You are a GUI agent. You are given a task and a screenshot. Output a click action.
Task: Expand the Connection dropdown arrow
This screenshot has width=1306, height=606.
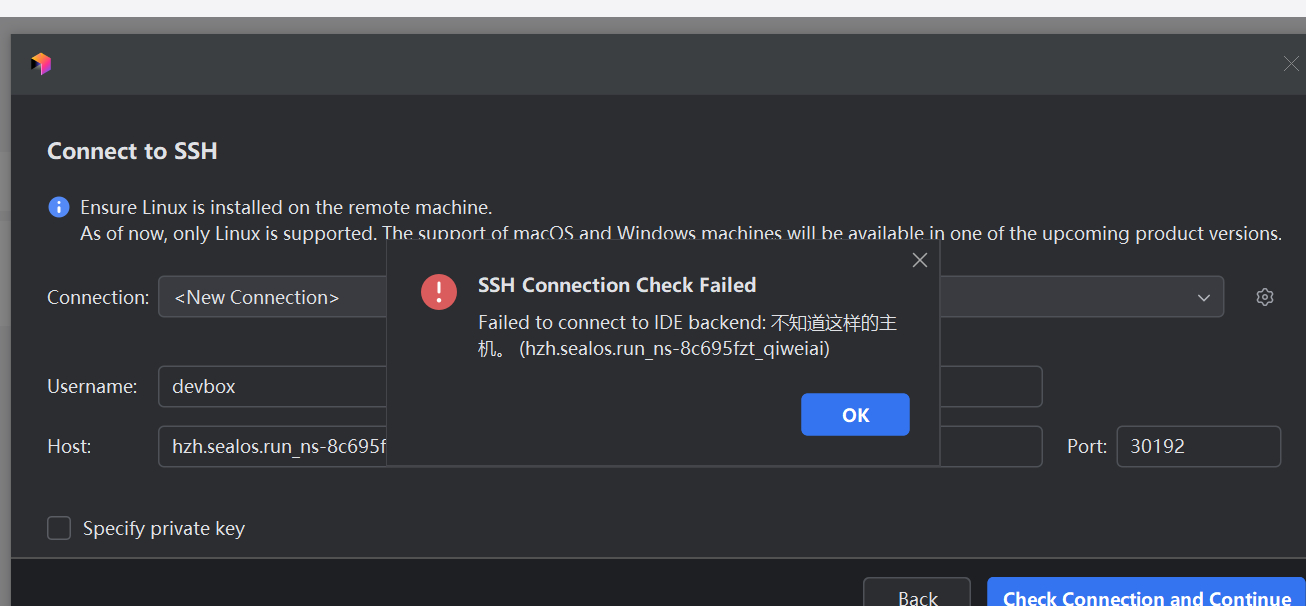(1203, 298)
